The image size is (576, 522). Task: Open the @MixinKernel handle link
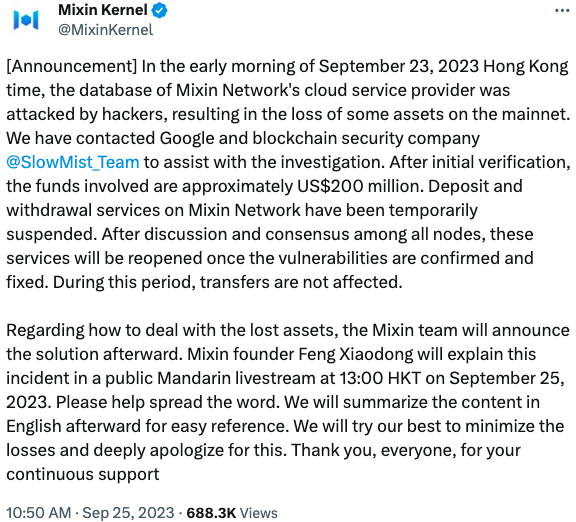(105, 30)
